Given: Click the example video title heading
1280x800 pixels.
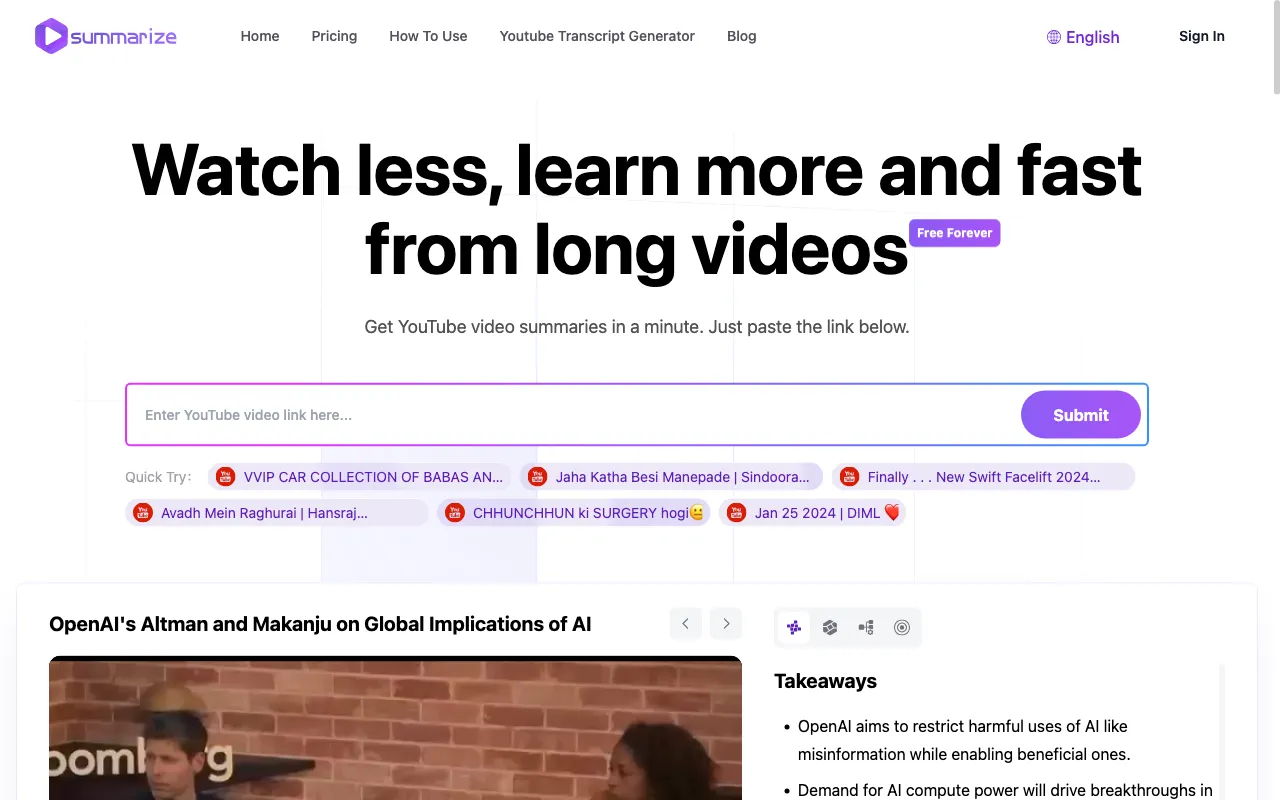Looking at the screenshot, I should (320, 624).
